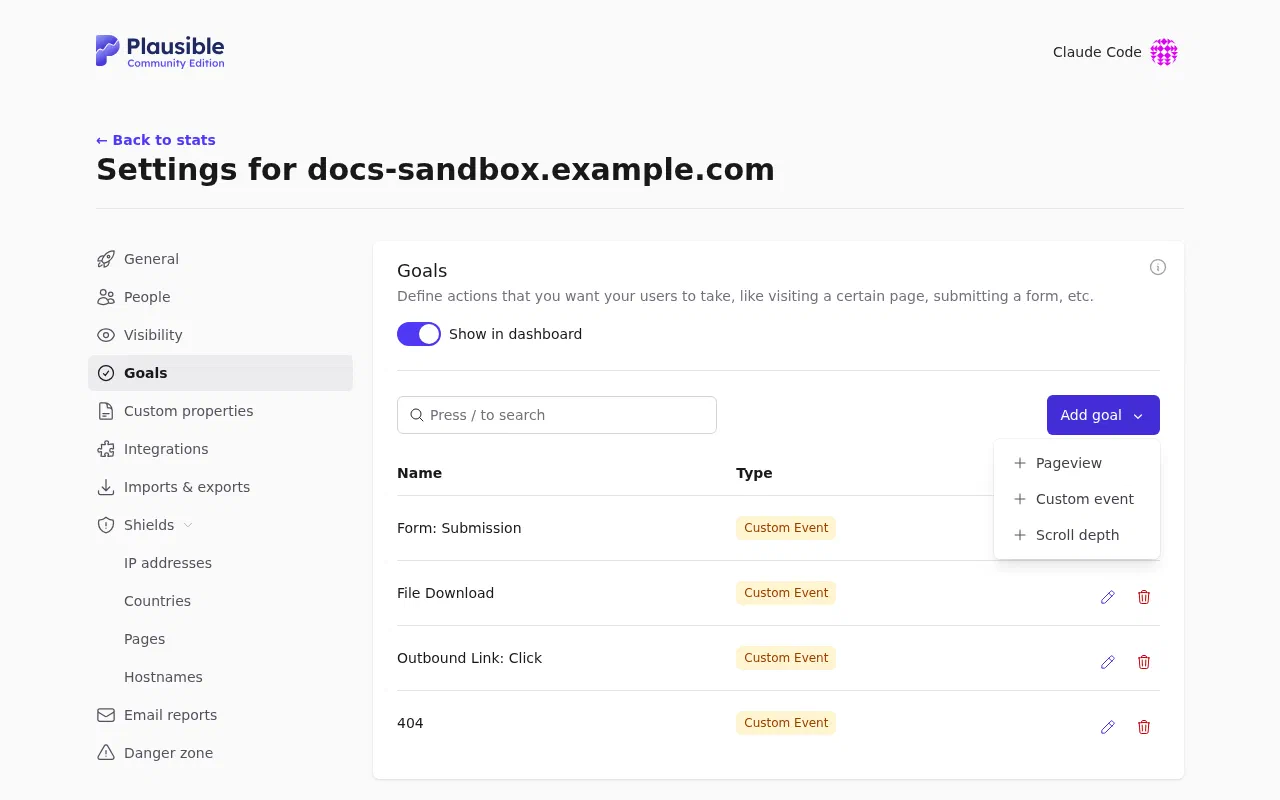
Task: Click the eye icon beside Visibility
Action: 106,335
